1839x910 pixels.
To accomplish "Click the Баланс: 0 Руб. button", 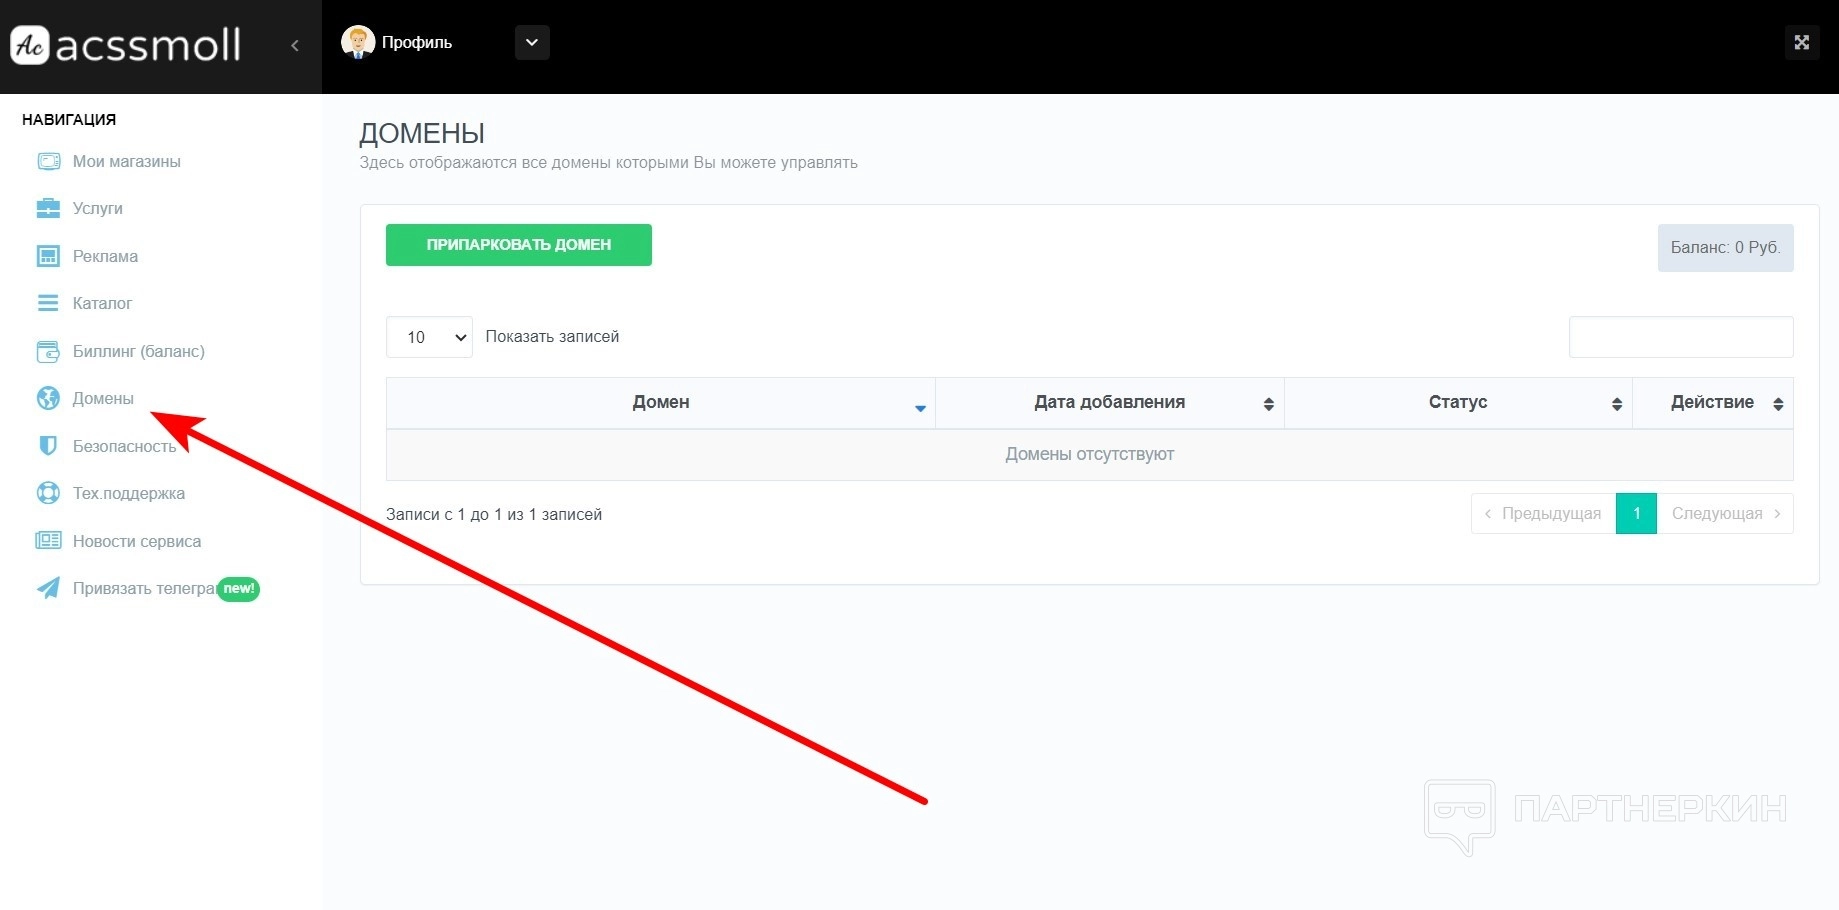I will click(1725, 248).
